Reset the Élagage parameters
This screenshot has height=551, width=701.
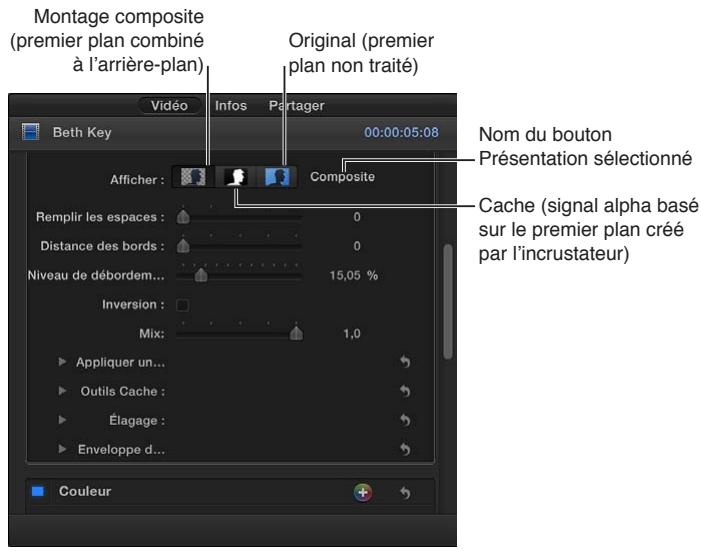click(405, 420)
